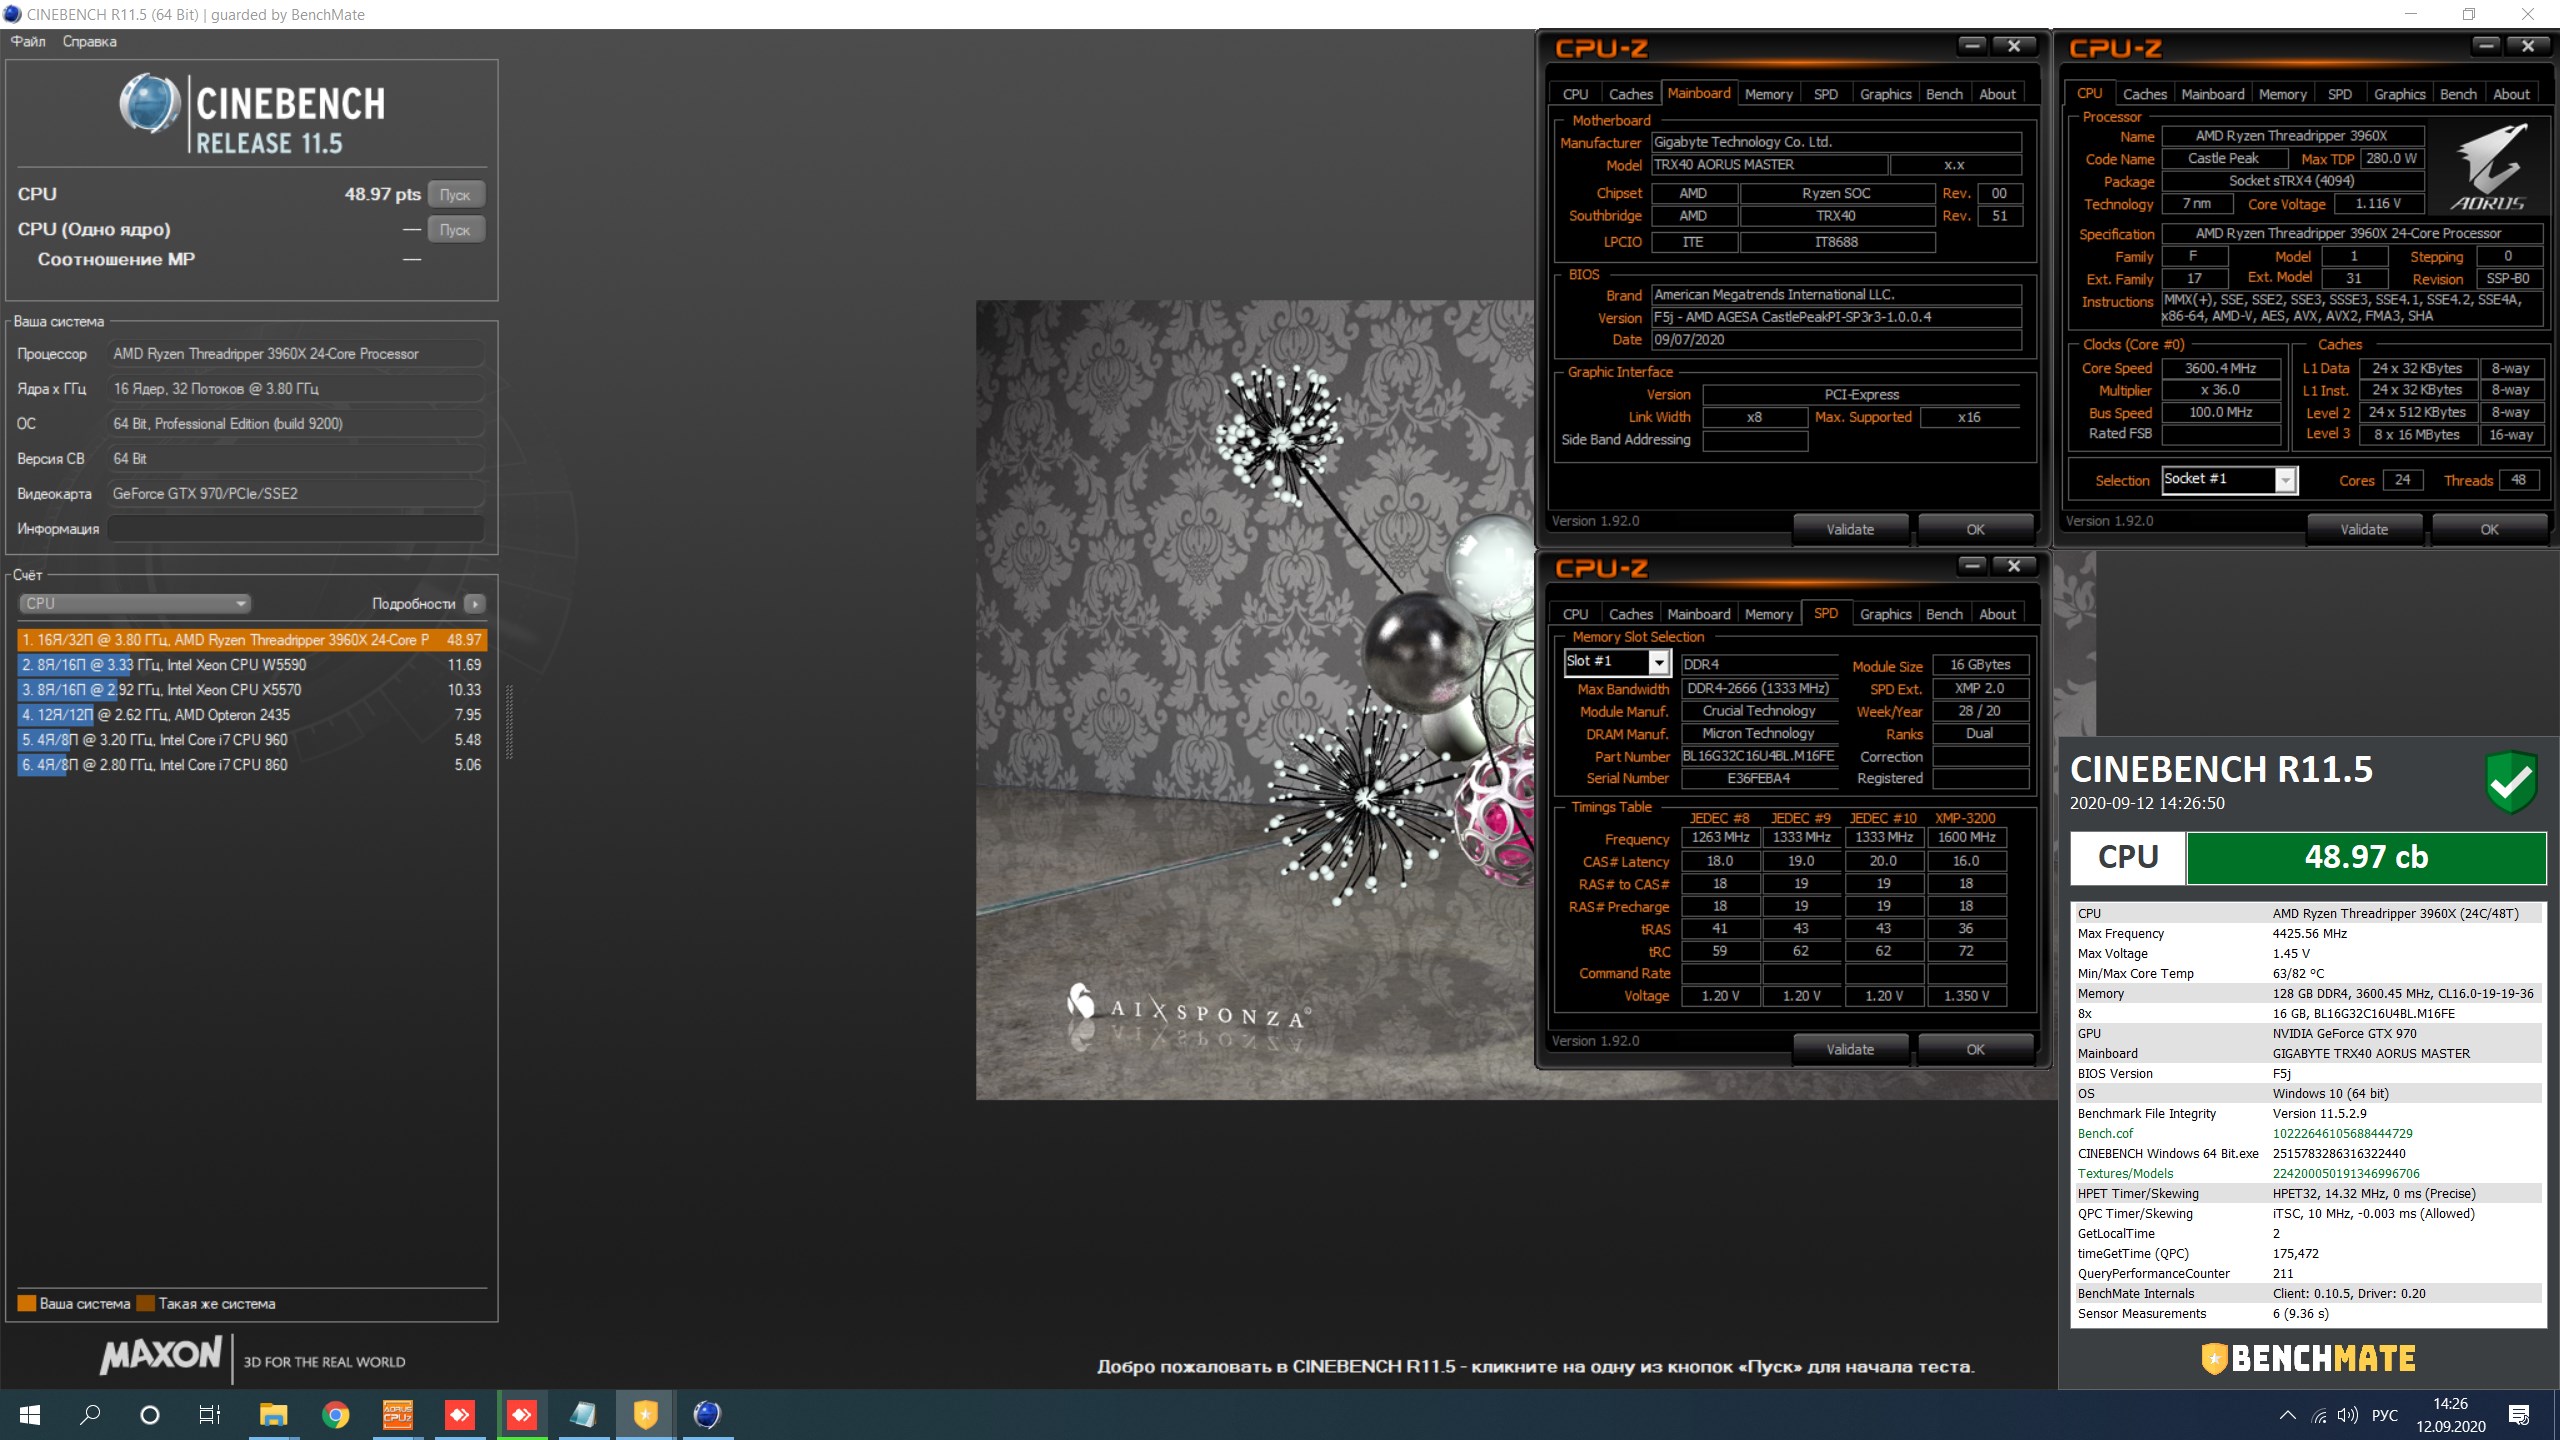The image size is (2560, 1440).
Task: Click Bench.cof integrity link
Action: tap(2105, 1133)
